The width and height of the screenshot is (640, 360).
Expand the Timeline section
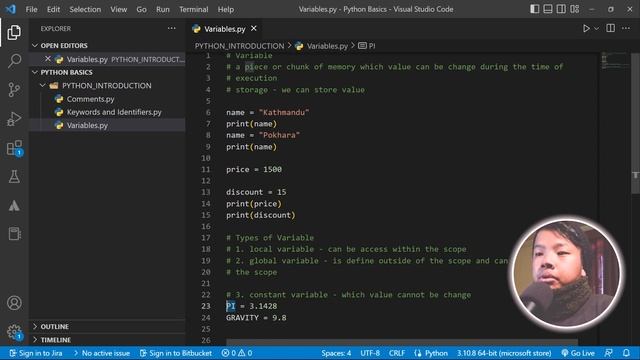(x=35, y=340)
